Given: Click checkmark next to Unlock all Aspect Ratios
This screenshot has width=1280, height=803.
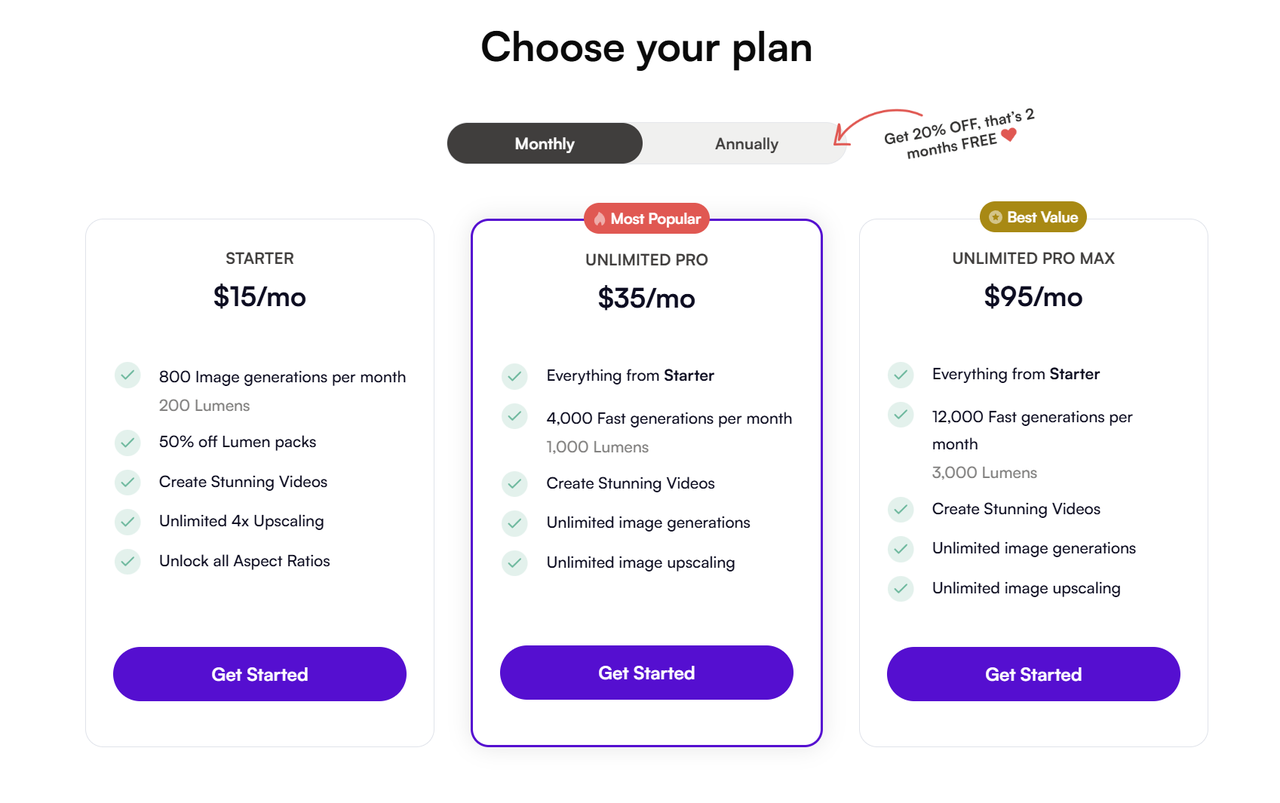Looking at the screenshot, I should [128, 561].
